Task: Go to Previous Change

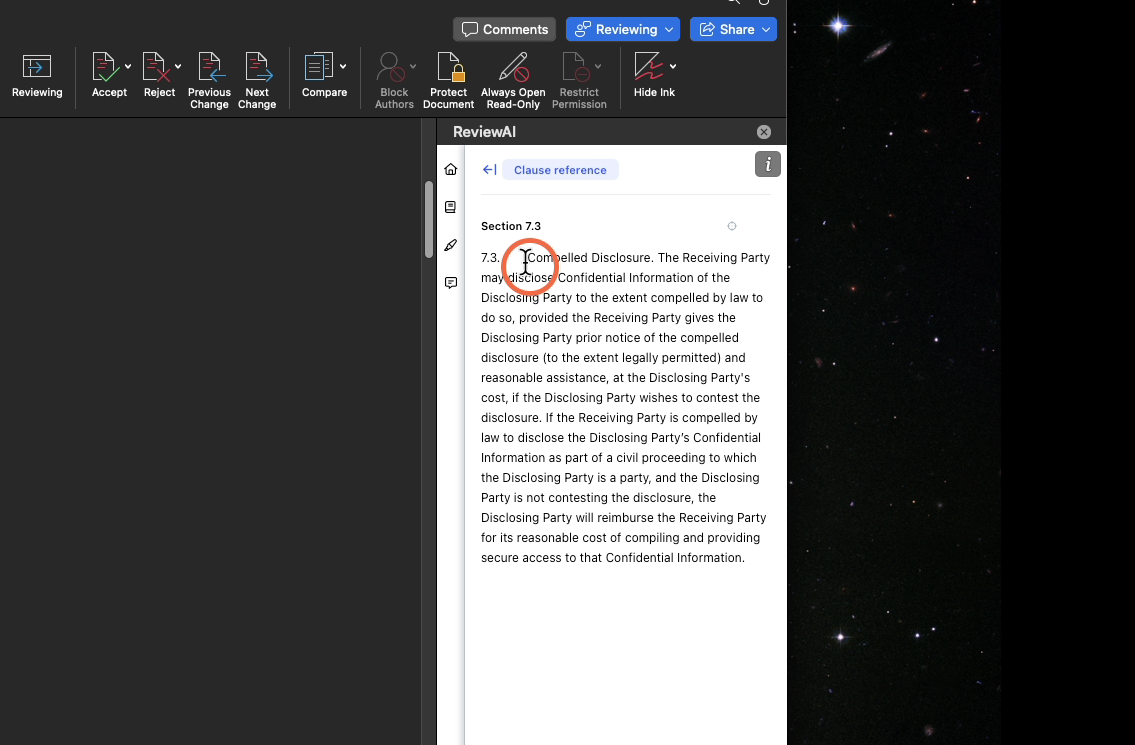Action: (209, 80)
